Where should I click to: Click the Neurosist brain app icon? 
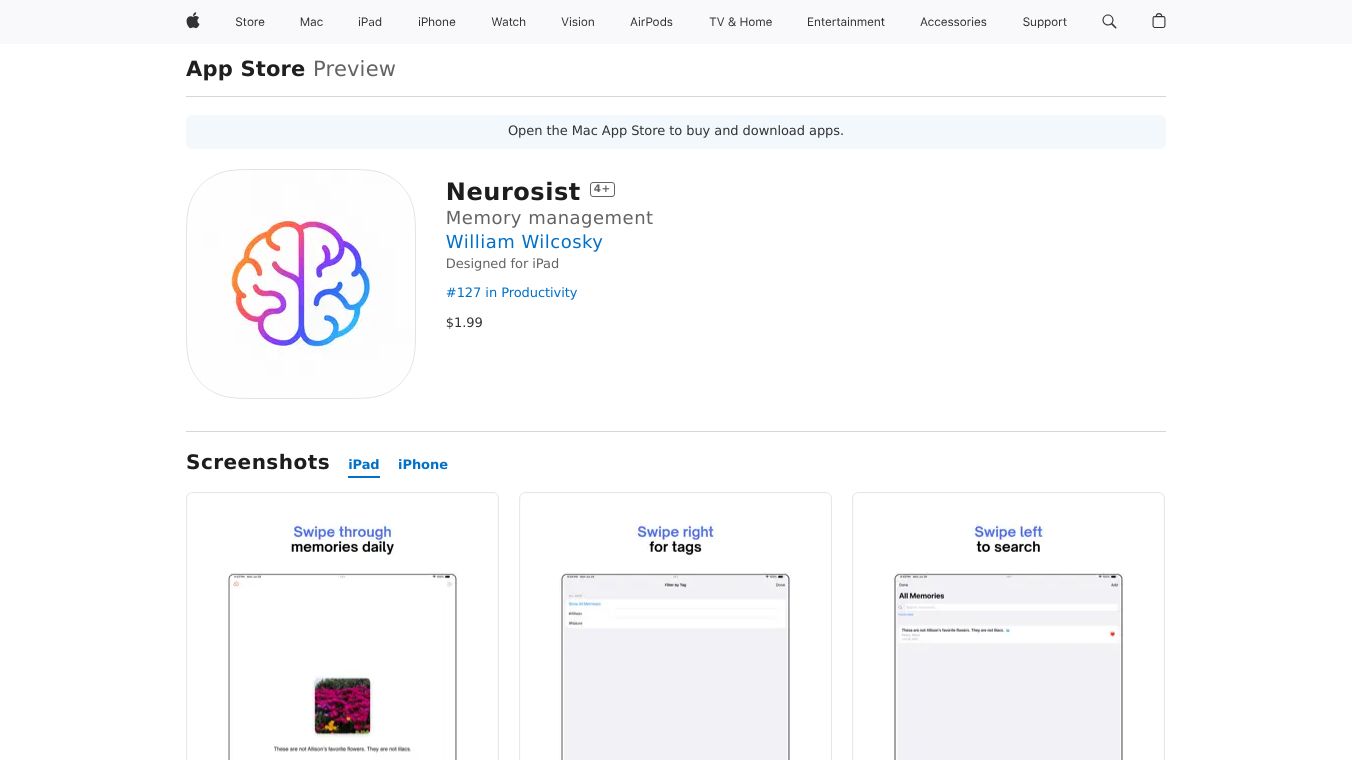point(301,284)
